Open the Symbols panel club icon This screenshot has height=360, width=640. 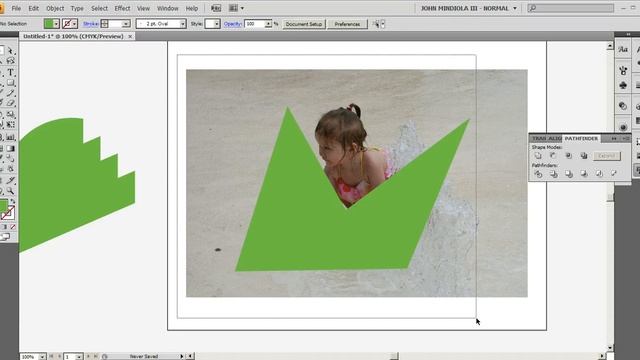(x=623, y=85)
